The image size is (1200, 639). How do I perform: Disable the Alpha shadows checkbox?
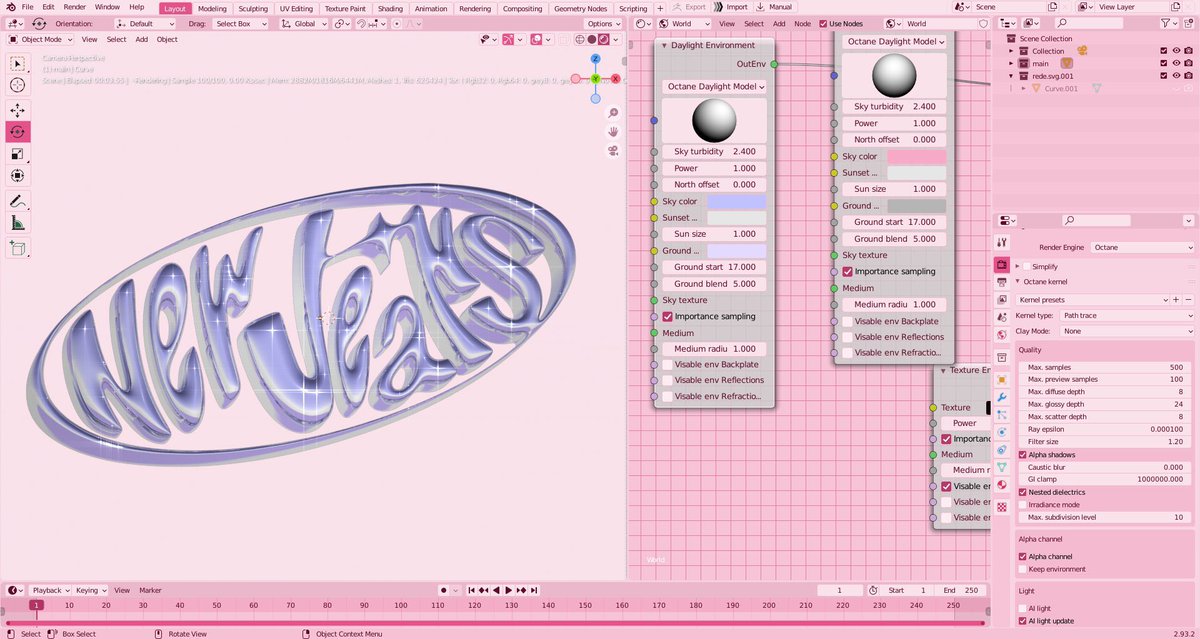pos(1022,455)
